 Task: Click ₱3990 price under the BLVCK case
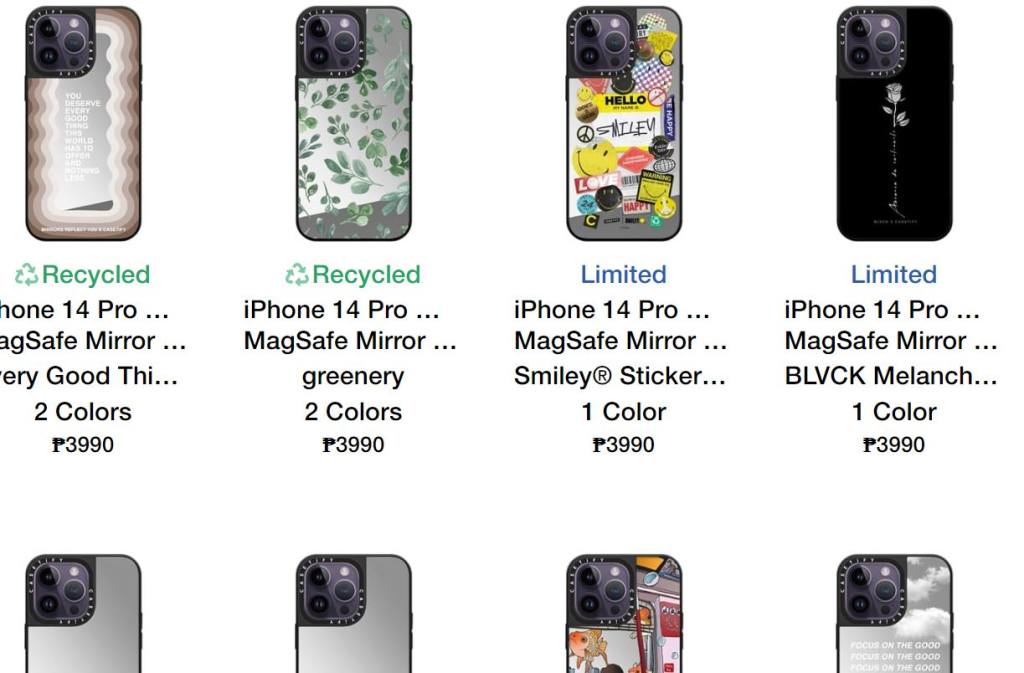point(894,445)
